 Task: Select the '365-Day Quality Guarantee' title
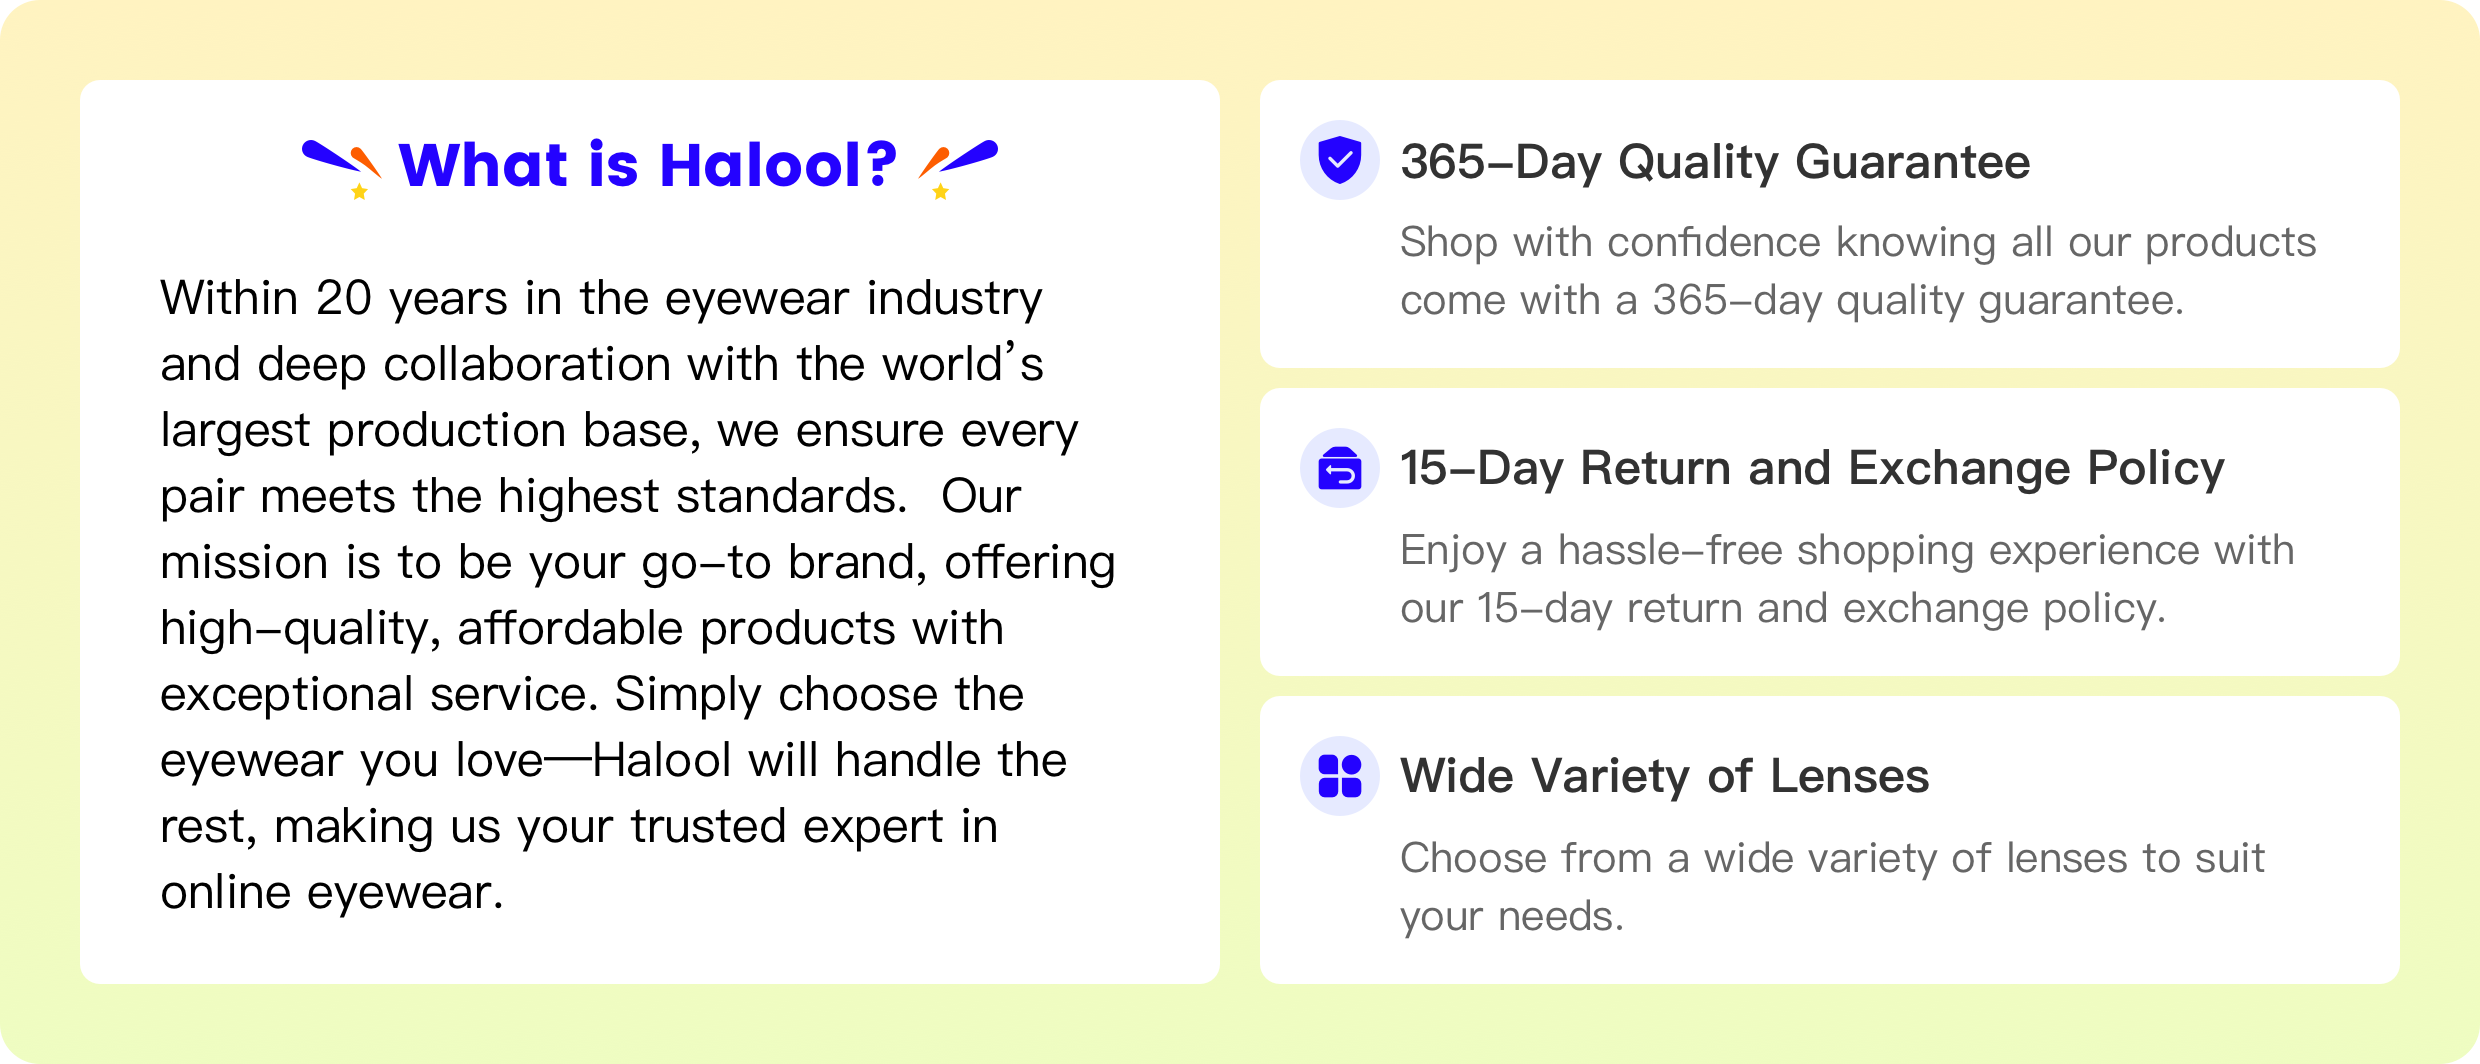(x=1715, y=162)
